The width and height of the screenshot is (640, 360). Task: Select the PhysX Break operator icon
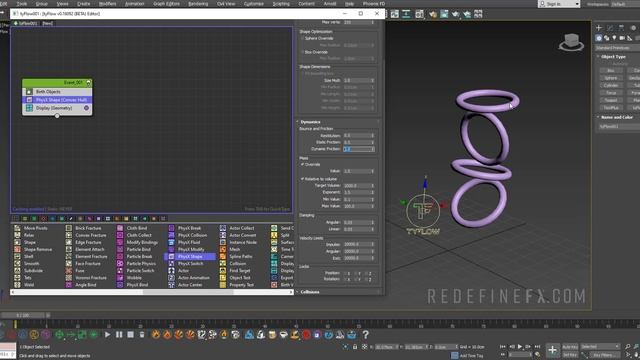click(171, 228)
